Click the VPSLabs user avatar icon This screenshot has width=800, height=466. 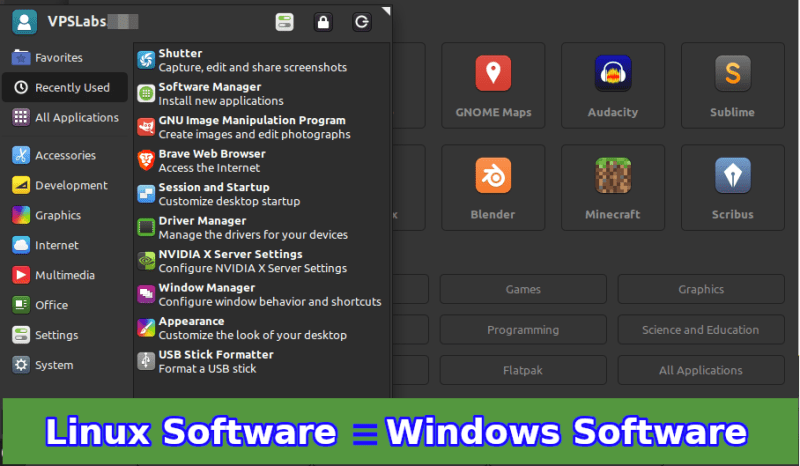point(24,22)
